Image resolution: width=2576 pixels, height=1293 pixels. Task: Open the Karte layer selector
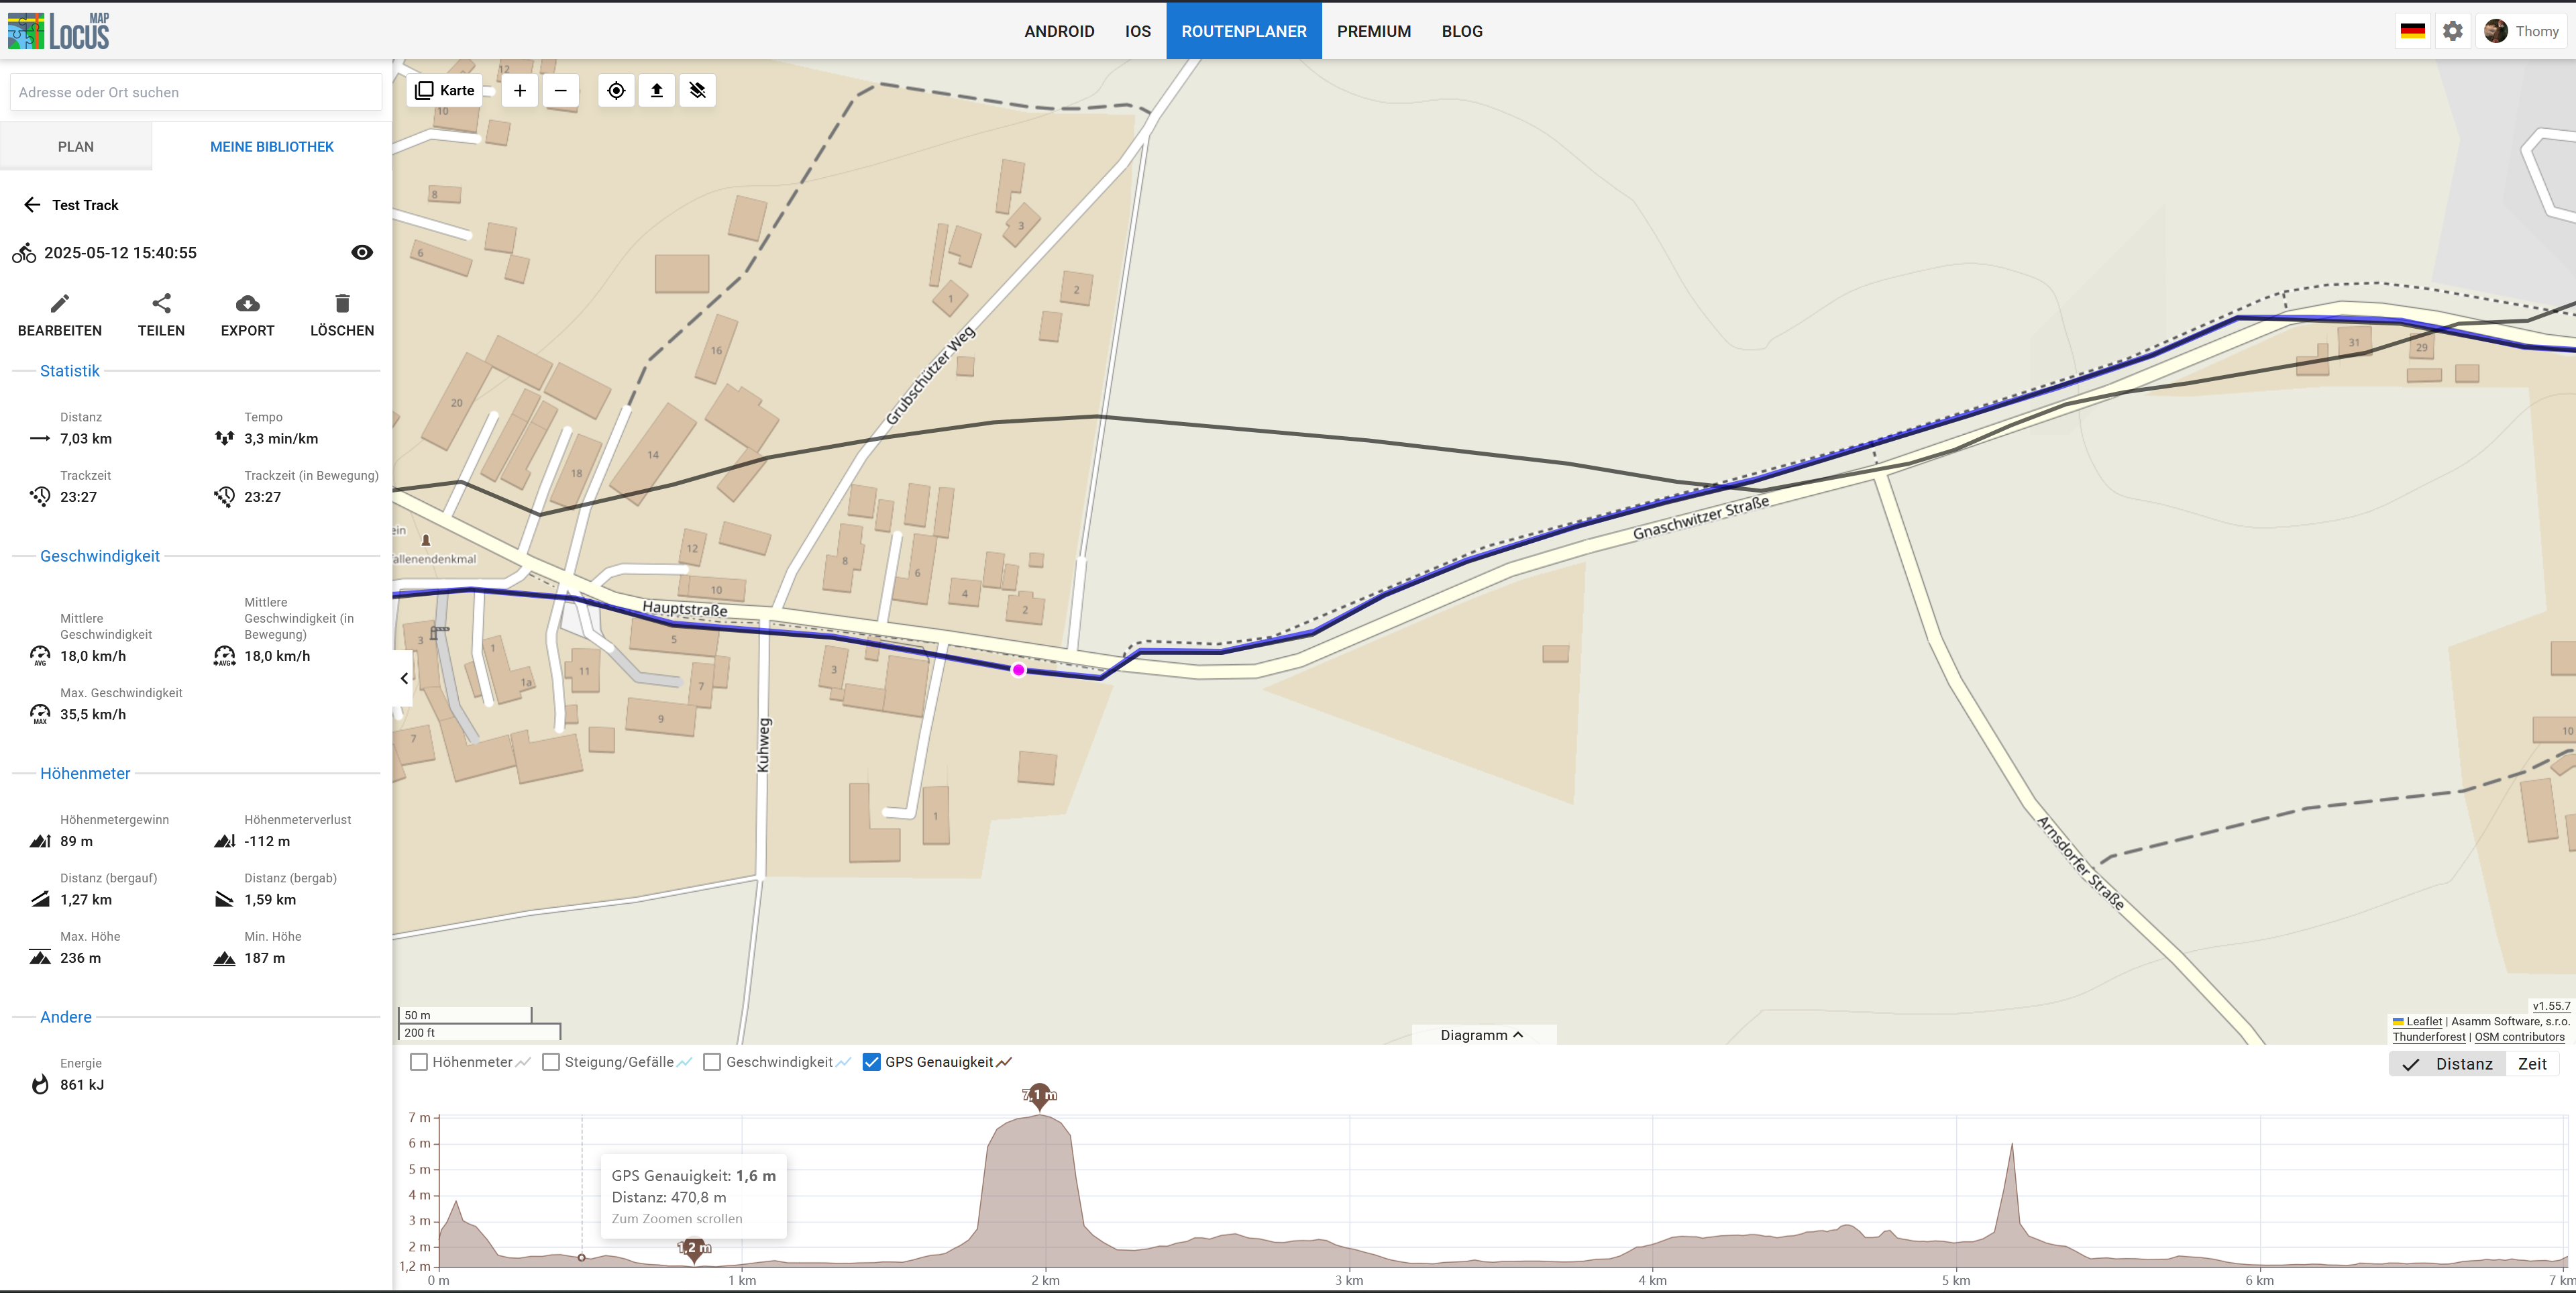point(445,91)
